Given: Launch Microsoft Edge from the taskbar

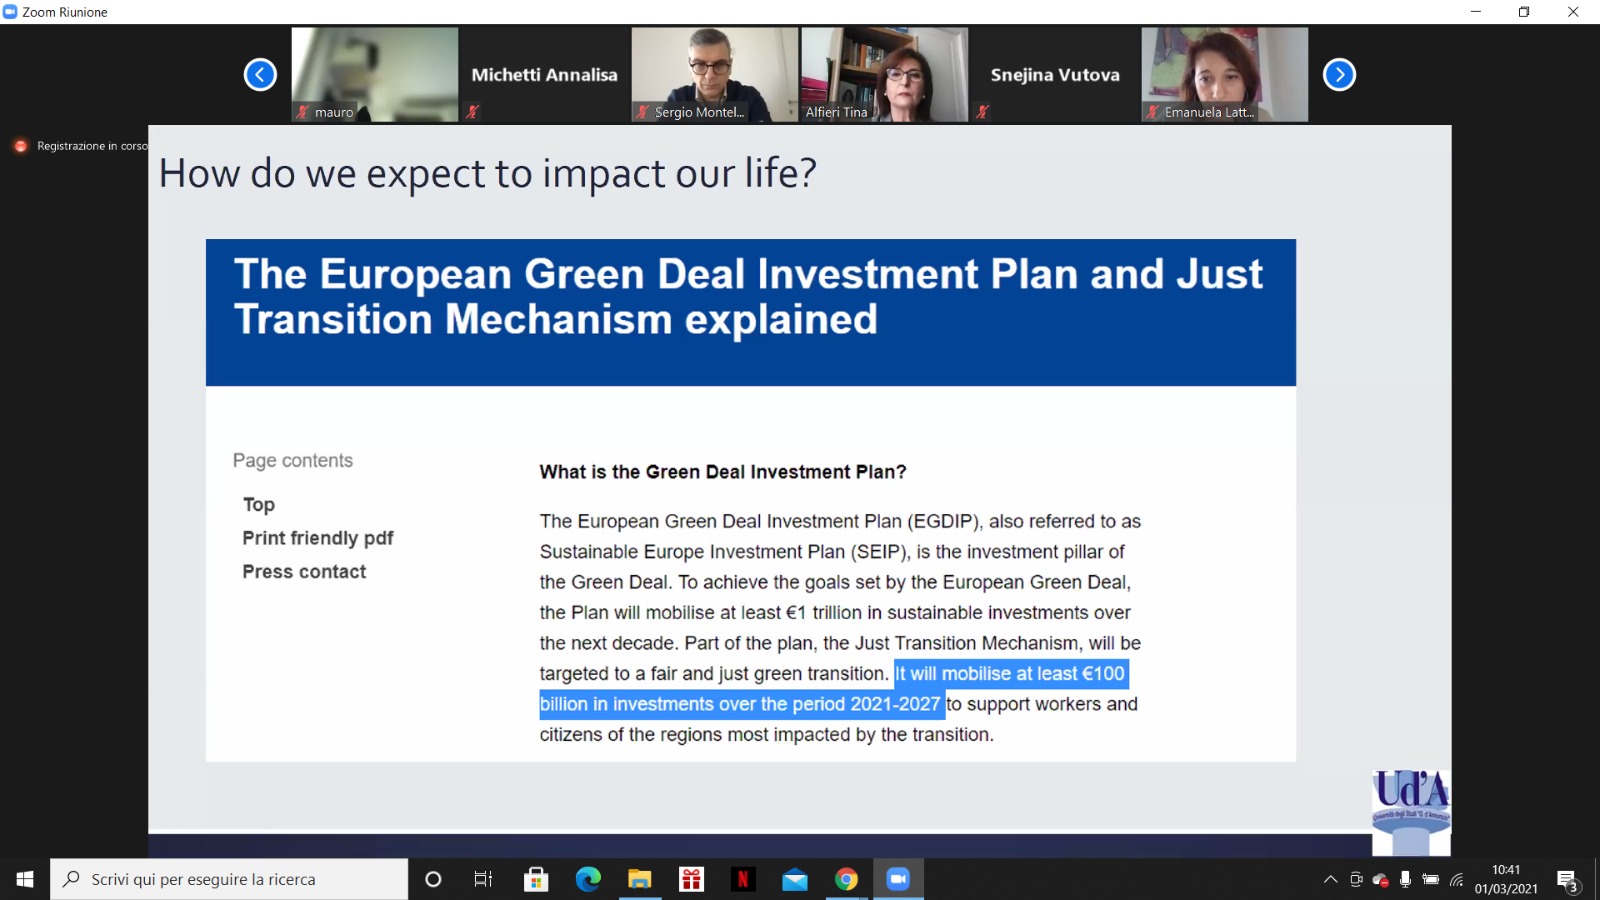Looking at the screenshot, I should [x=588, y=879].
